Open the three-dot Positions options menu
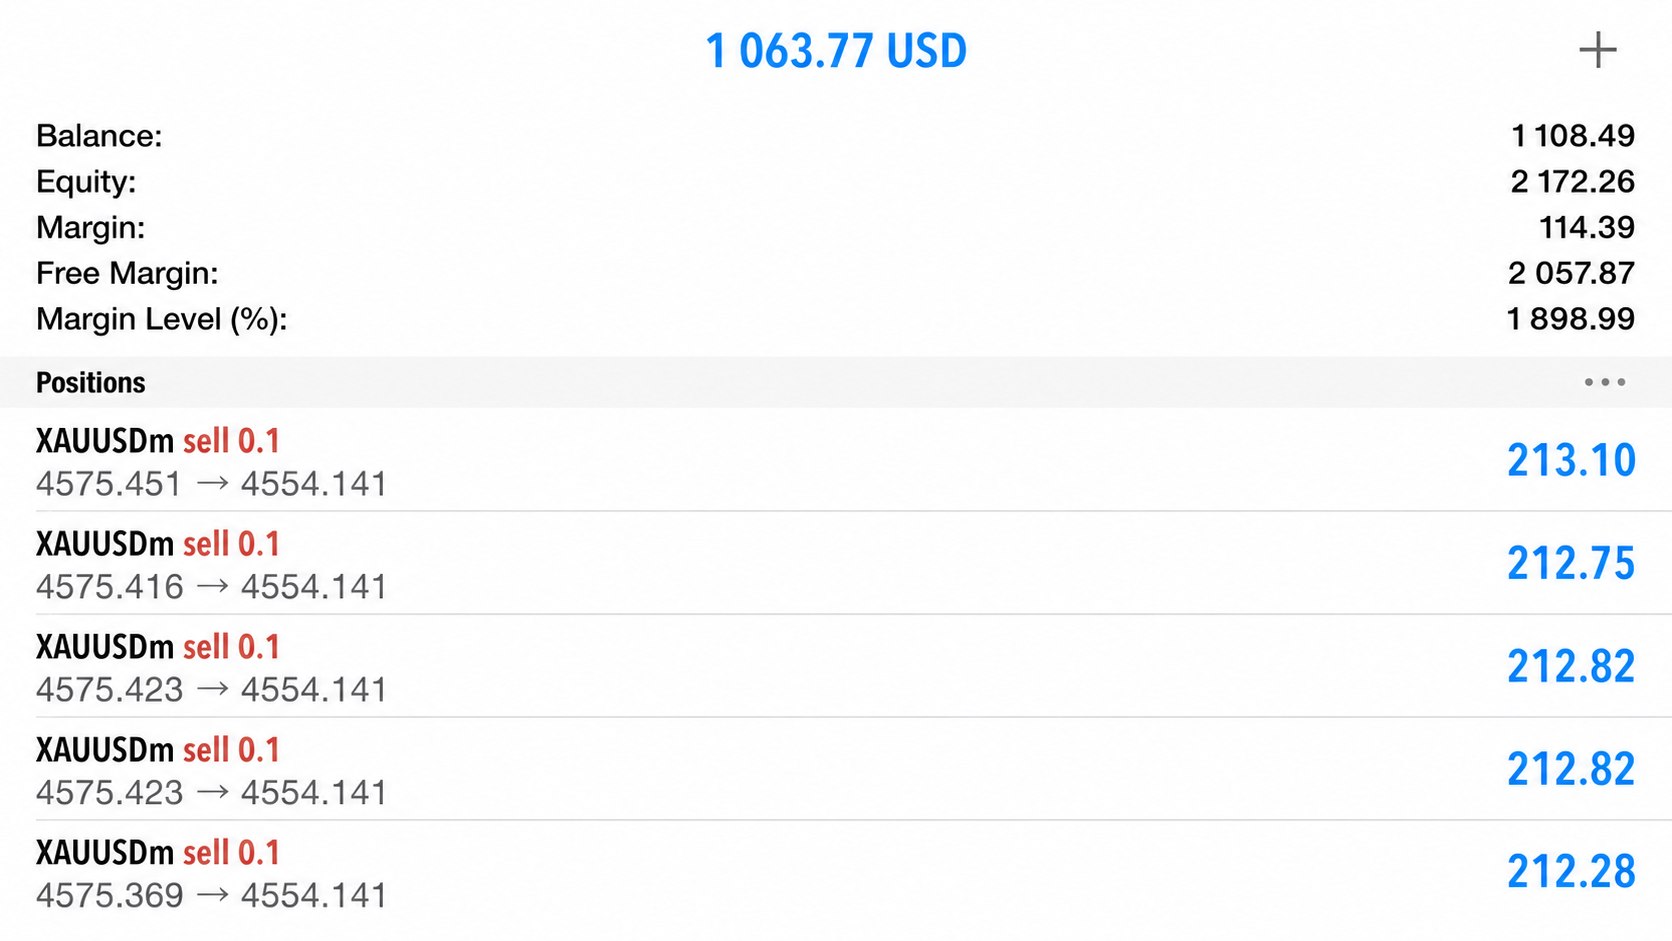The image size is (1672, 941). pyautogui.click(x=1604, y=382)
